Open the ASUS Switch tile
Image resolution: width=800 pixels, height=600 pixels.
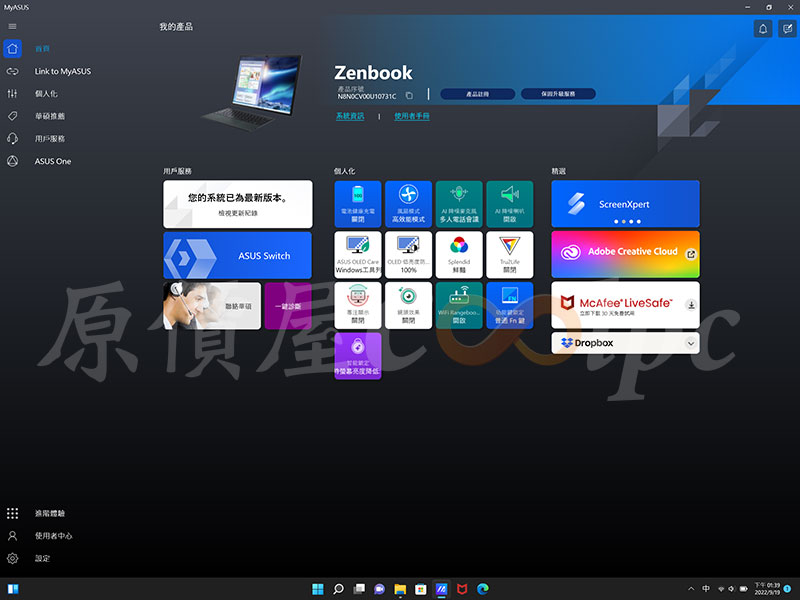click(x=237, y=255)
